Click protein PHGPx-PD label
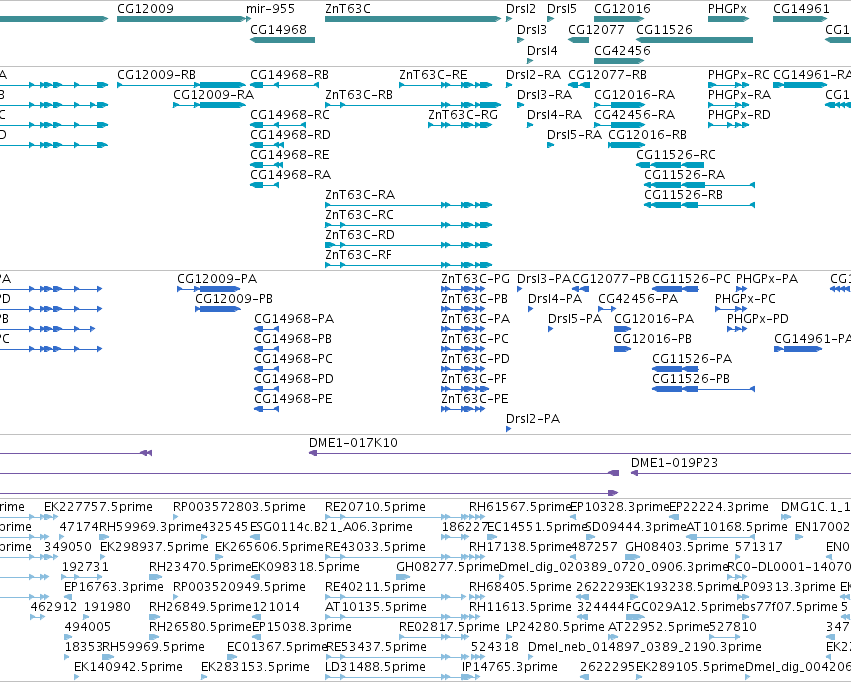This screenshot has width=851, height=682. pyautogui.click(x=758, y=319)
